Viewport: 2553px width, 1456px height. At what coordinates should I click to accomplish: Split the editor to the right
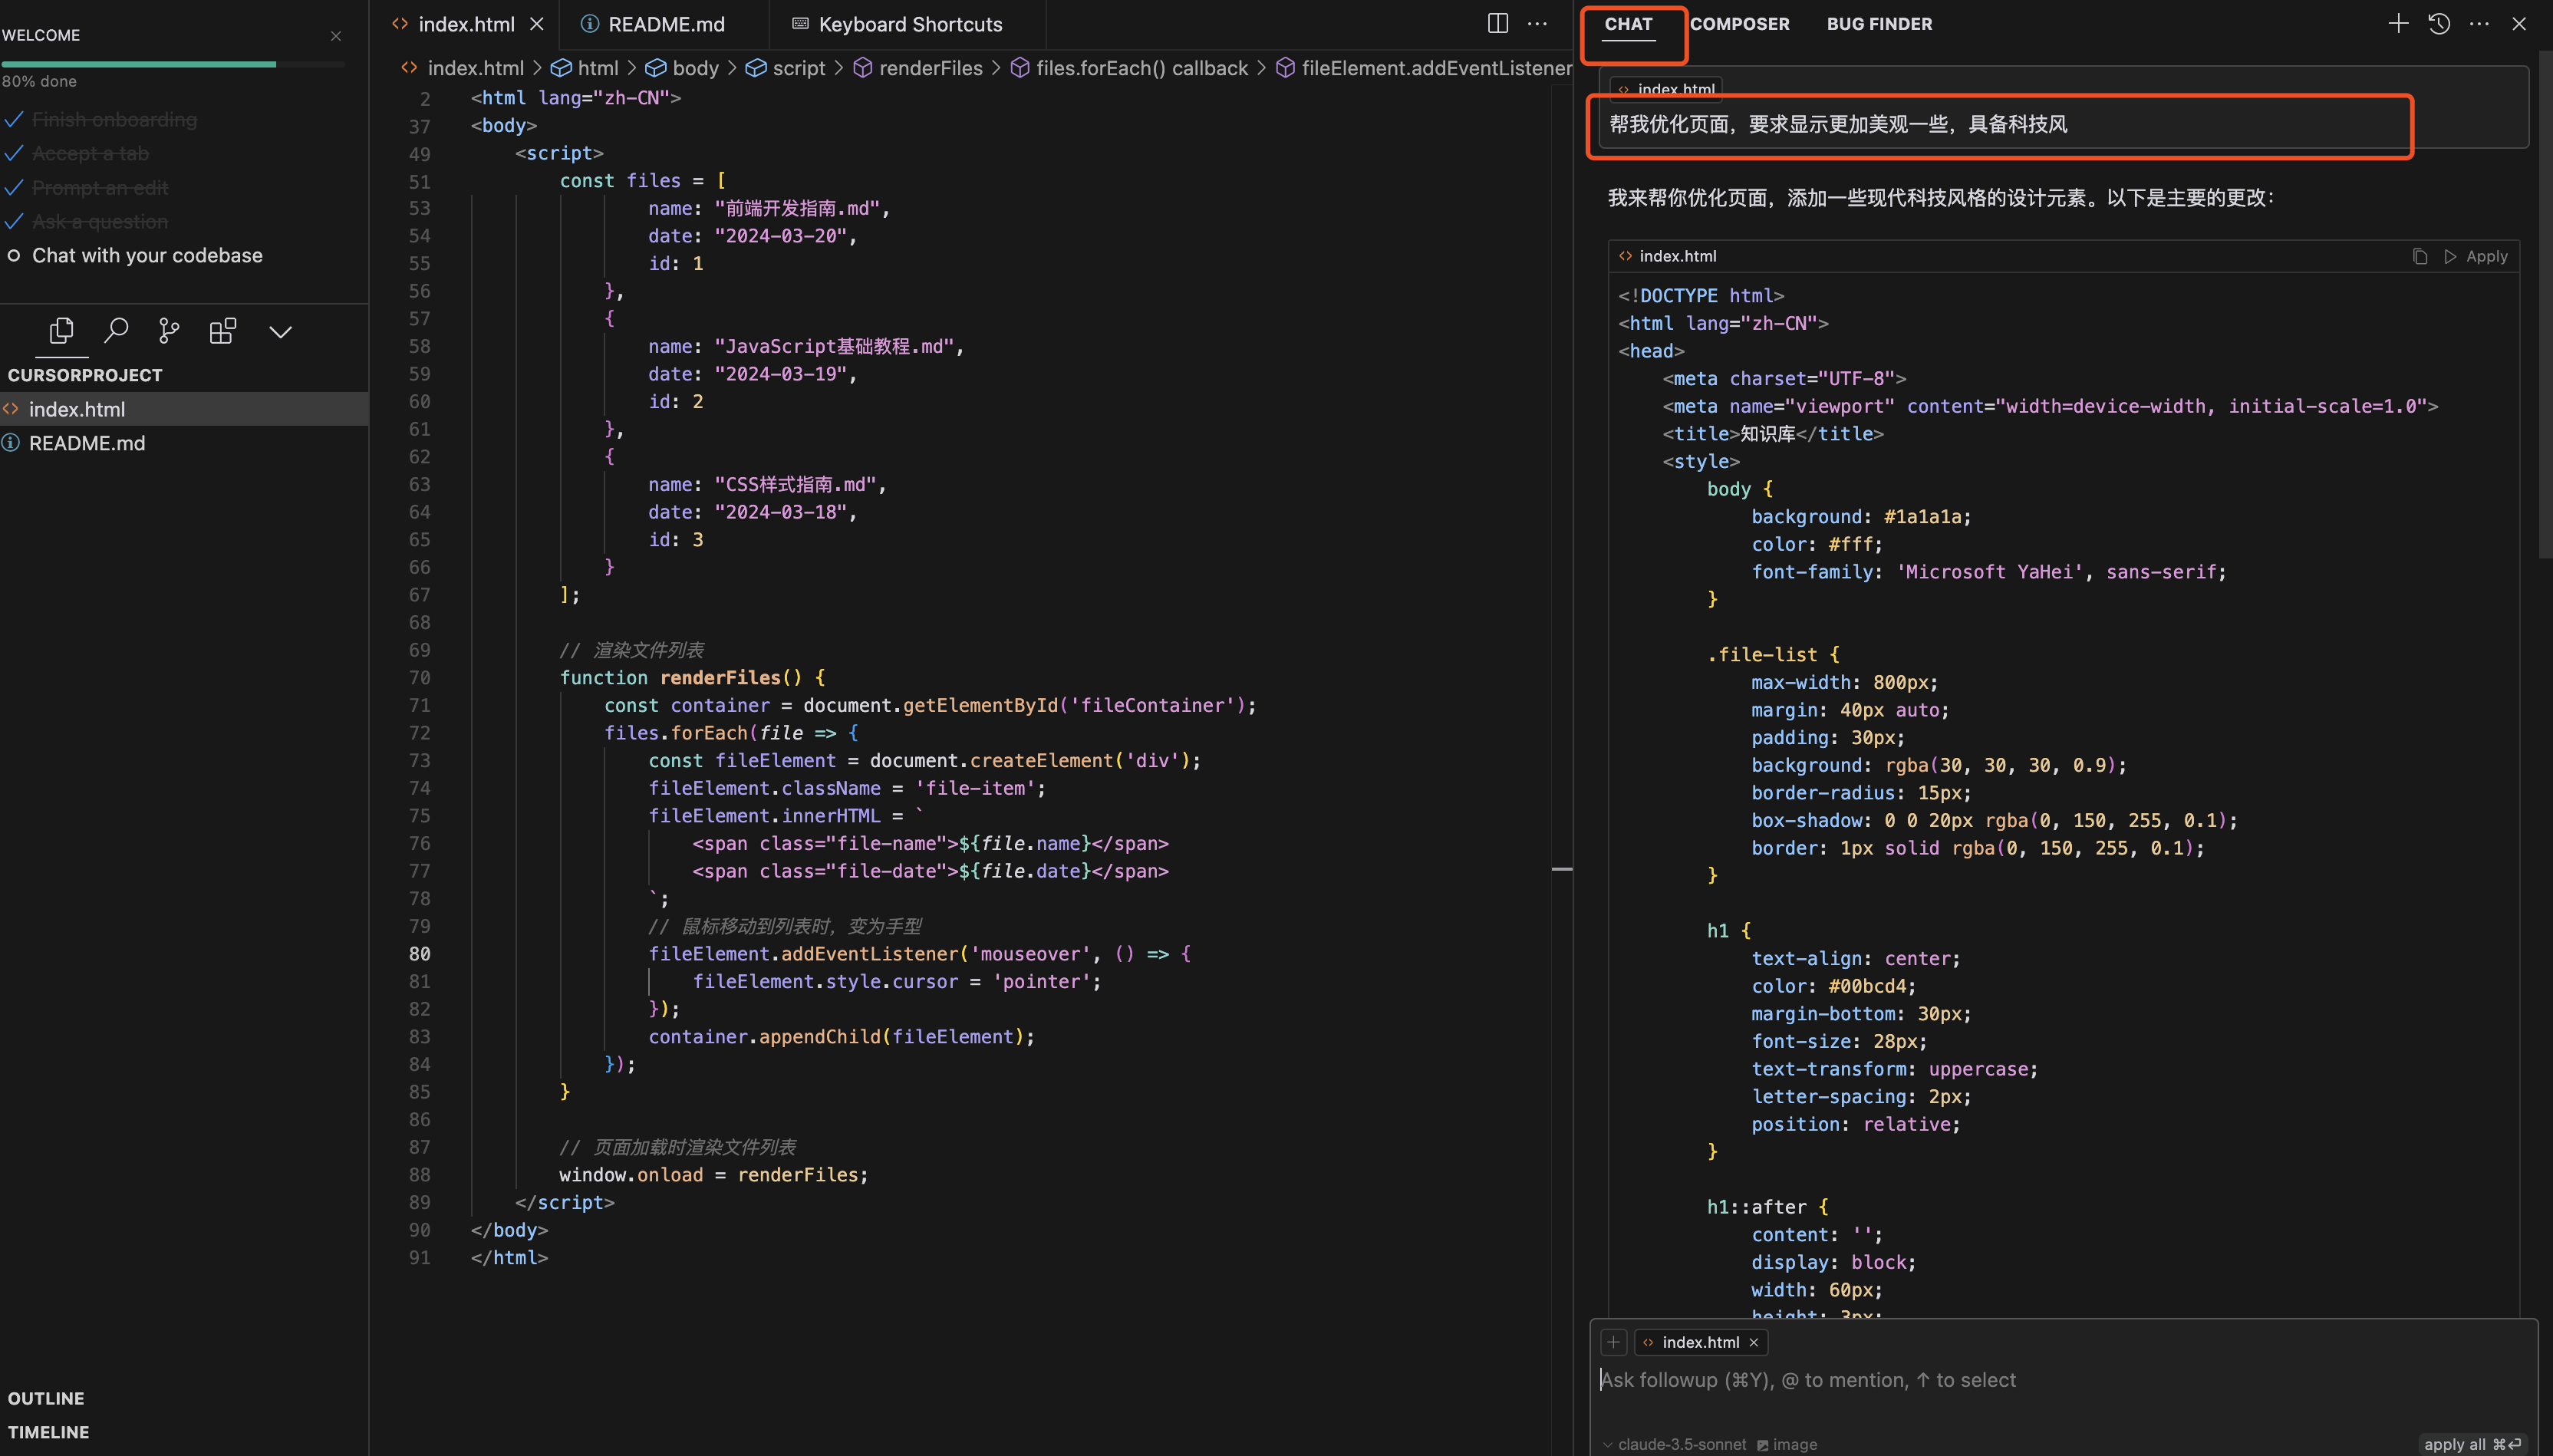1497,24
